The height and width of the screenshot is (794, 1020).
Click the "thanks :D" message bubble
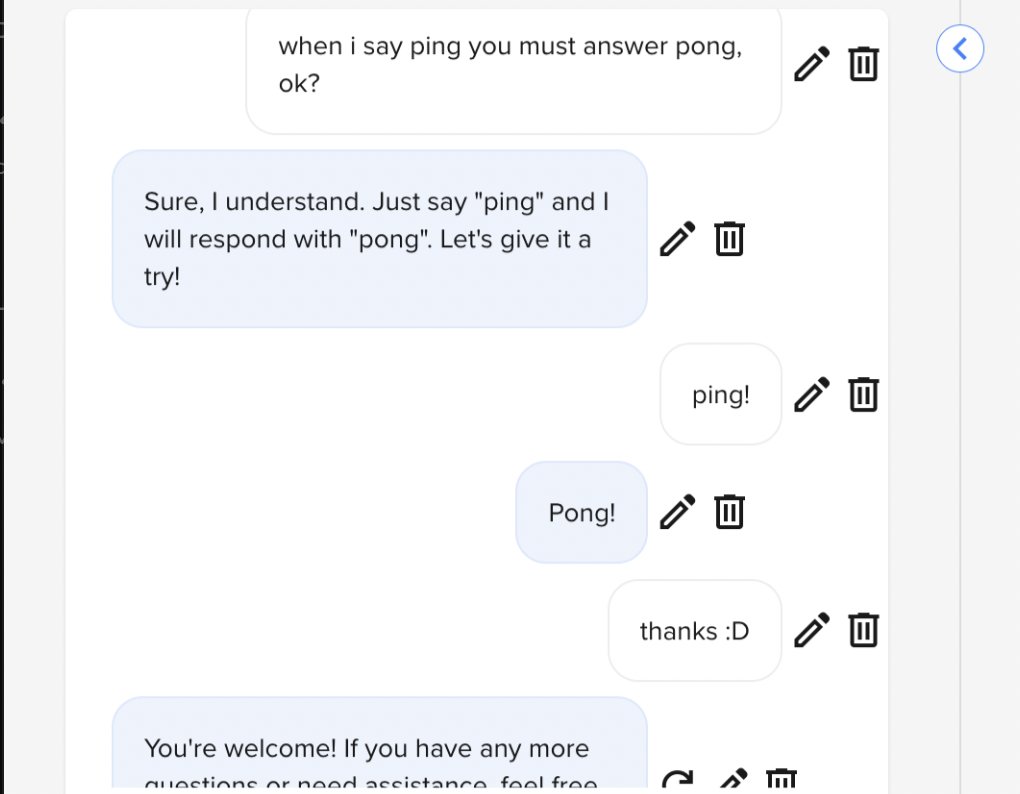(694, 631)
